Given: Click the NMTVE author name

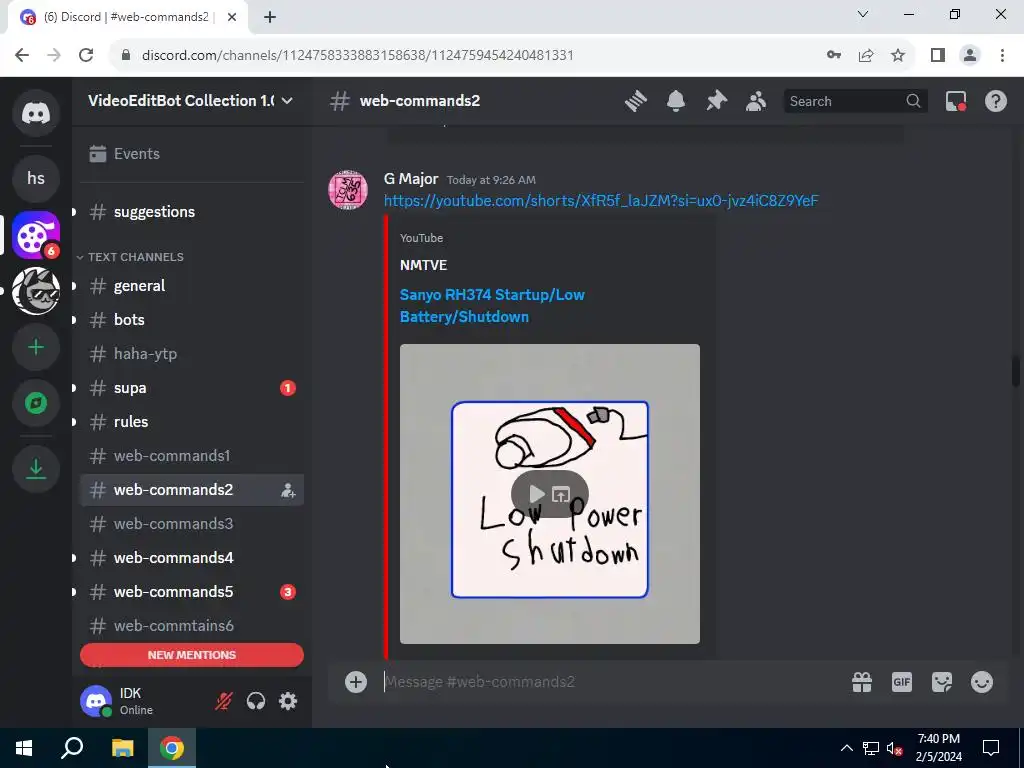Looking at the screenshot, I should click(423, 265).
